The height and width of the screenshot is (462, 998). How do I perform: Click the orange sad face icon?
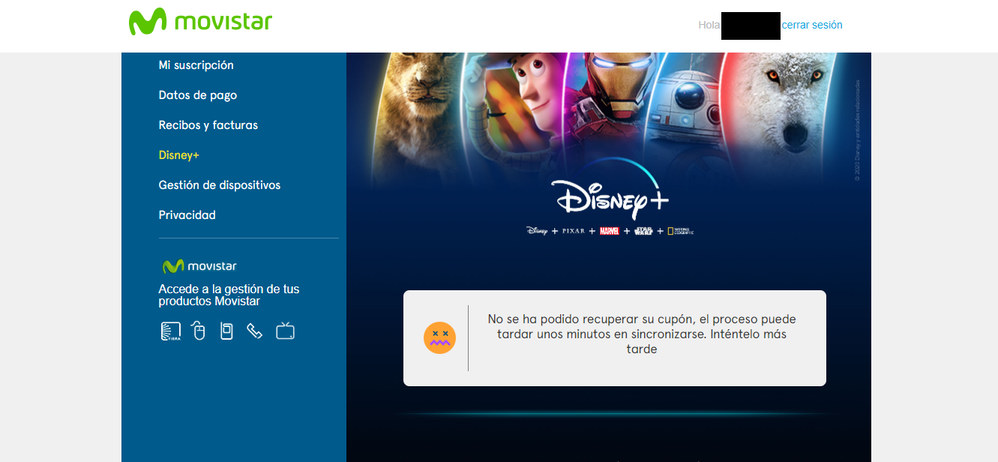coord(440,338)
